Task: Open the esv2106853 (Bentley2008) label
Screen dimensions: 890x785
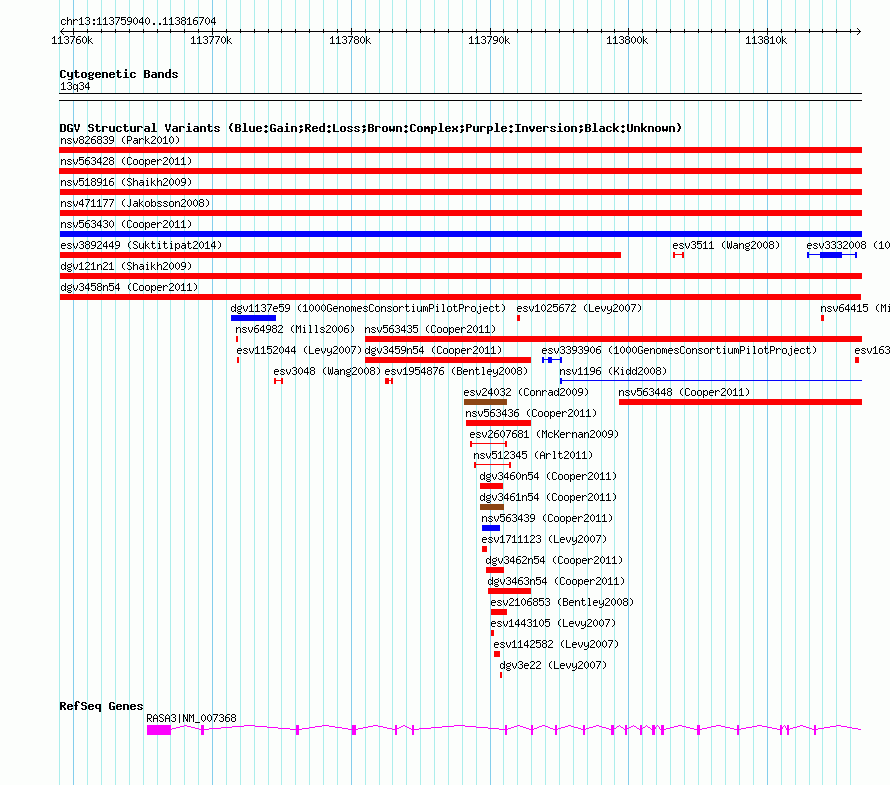Action: [562, 602]
